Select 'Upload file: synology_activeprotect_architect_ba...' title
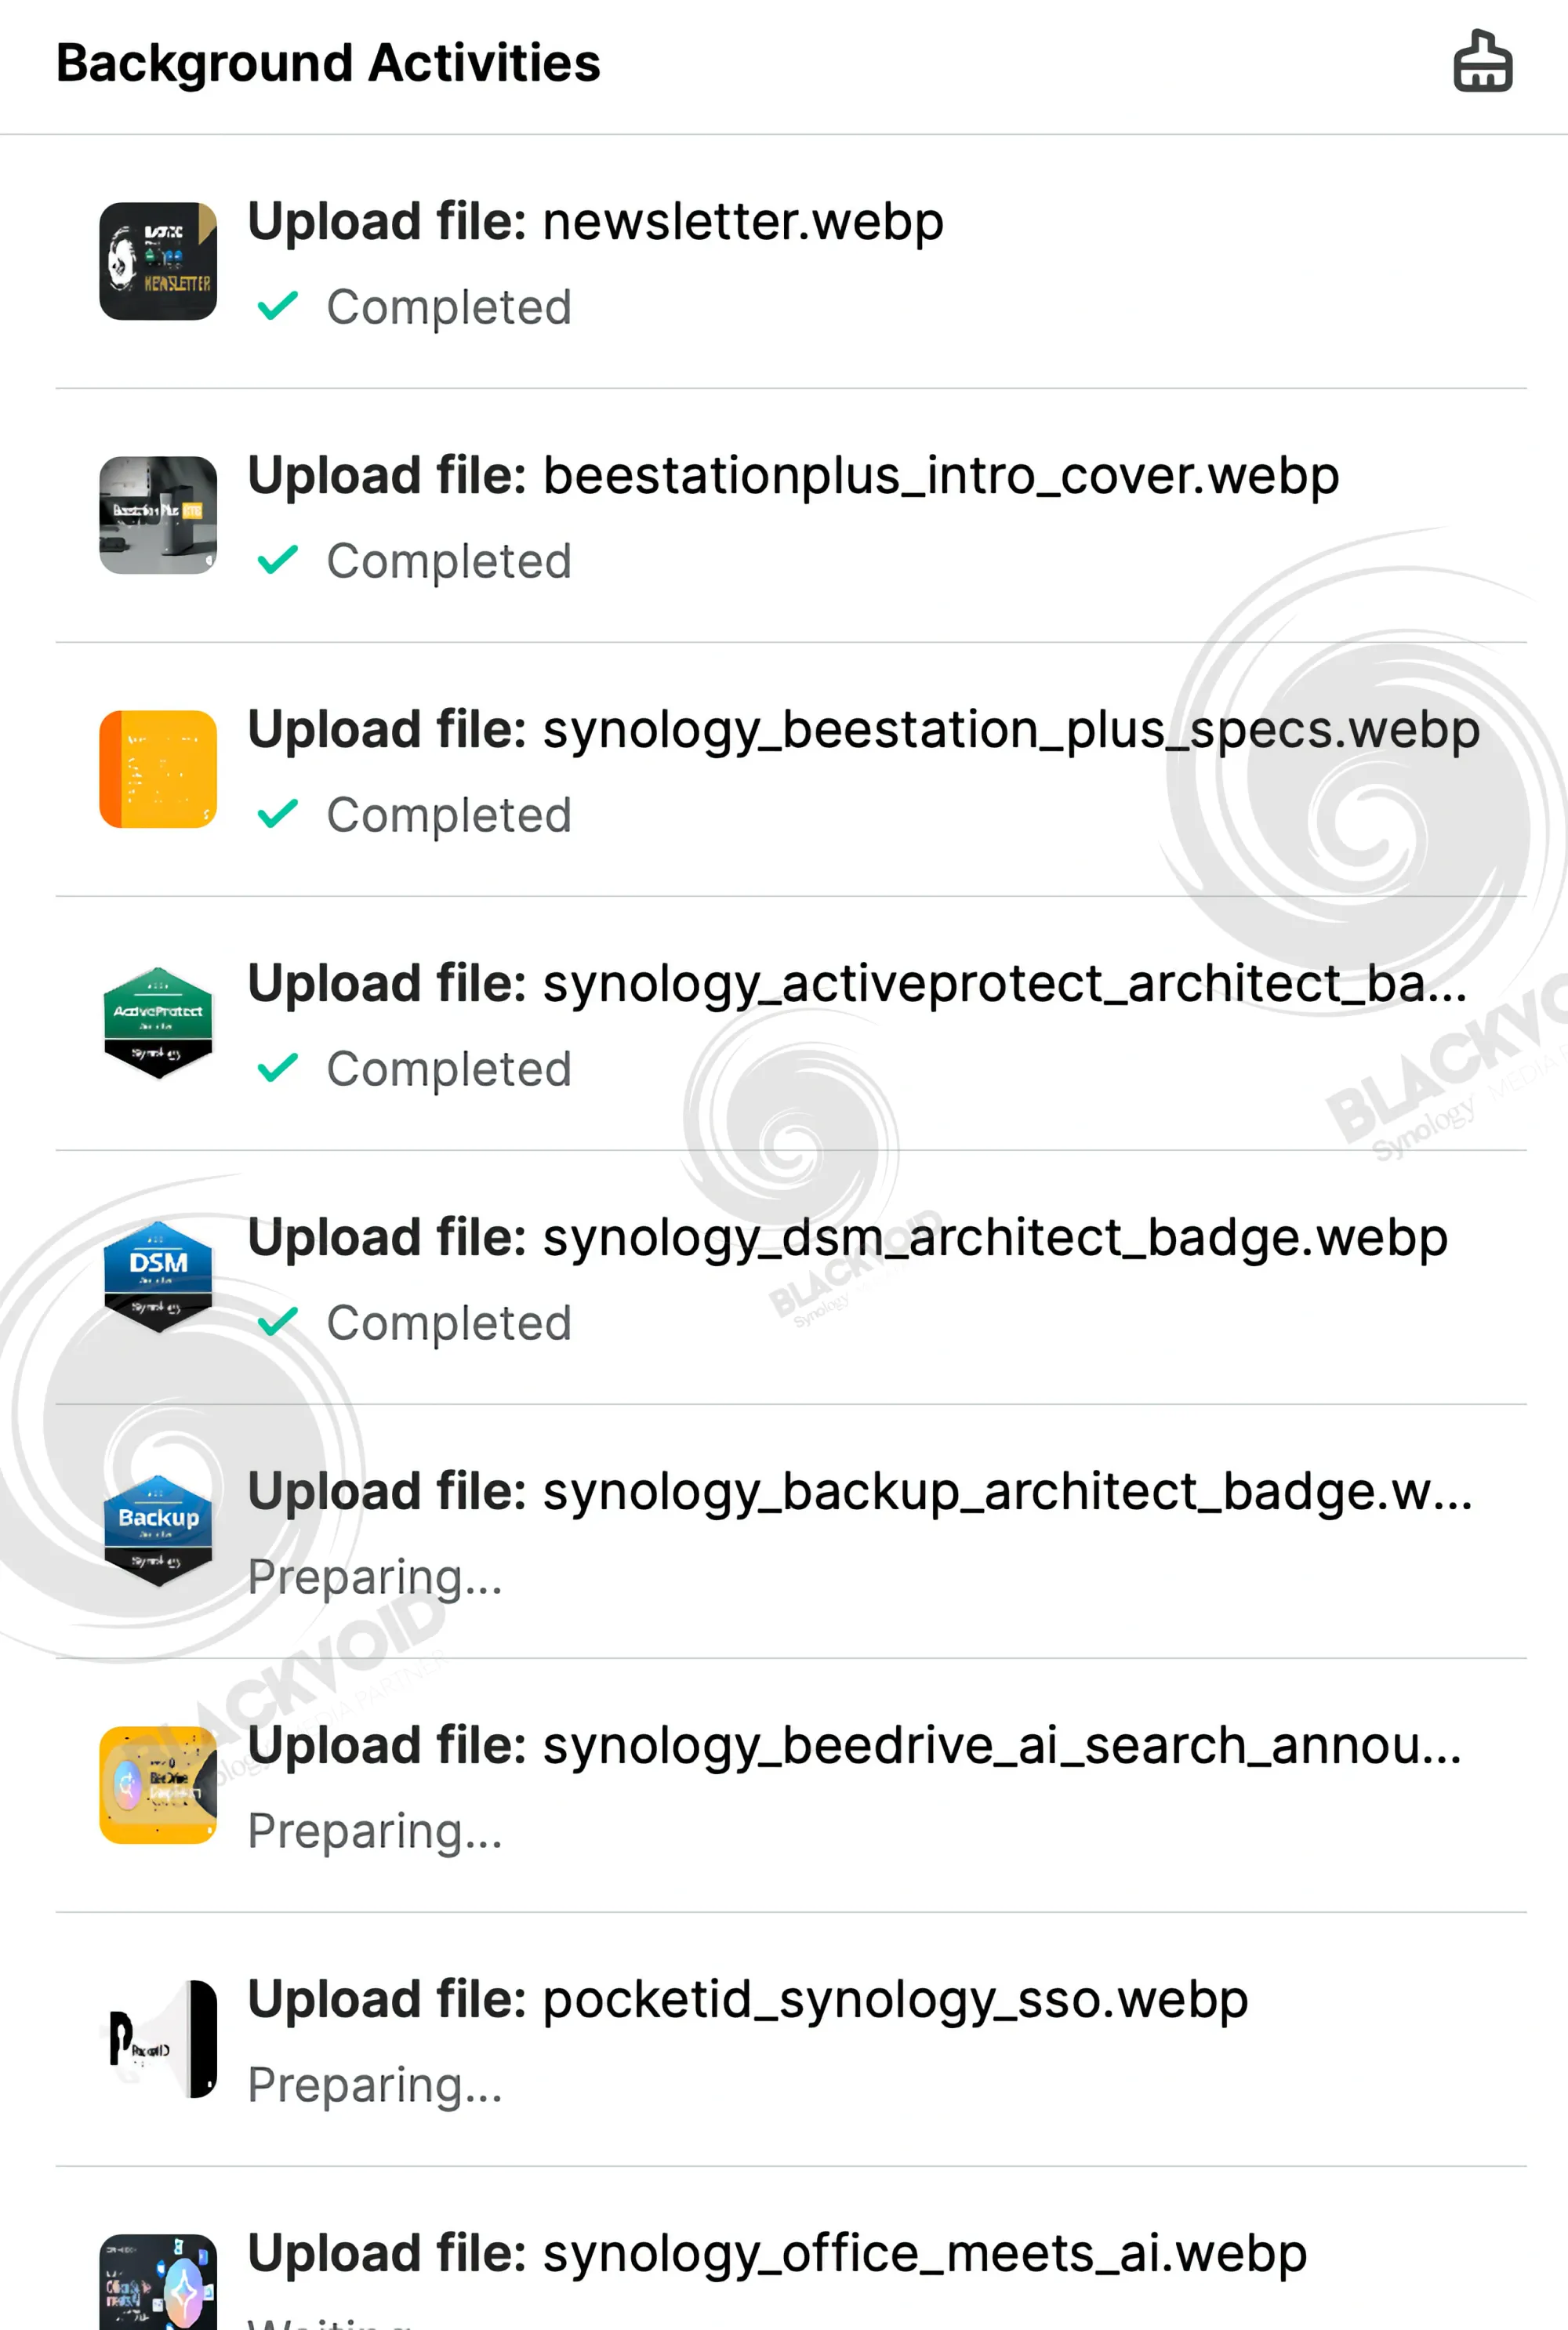The width and height of the screenshot is (1568, 2330). [x=857, y=984]
